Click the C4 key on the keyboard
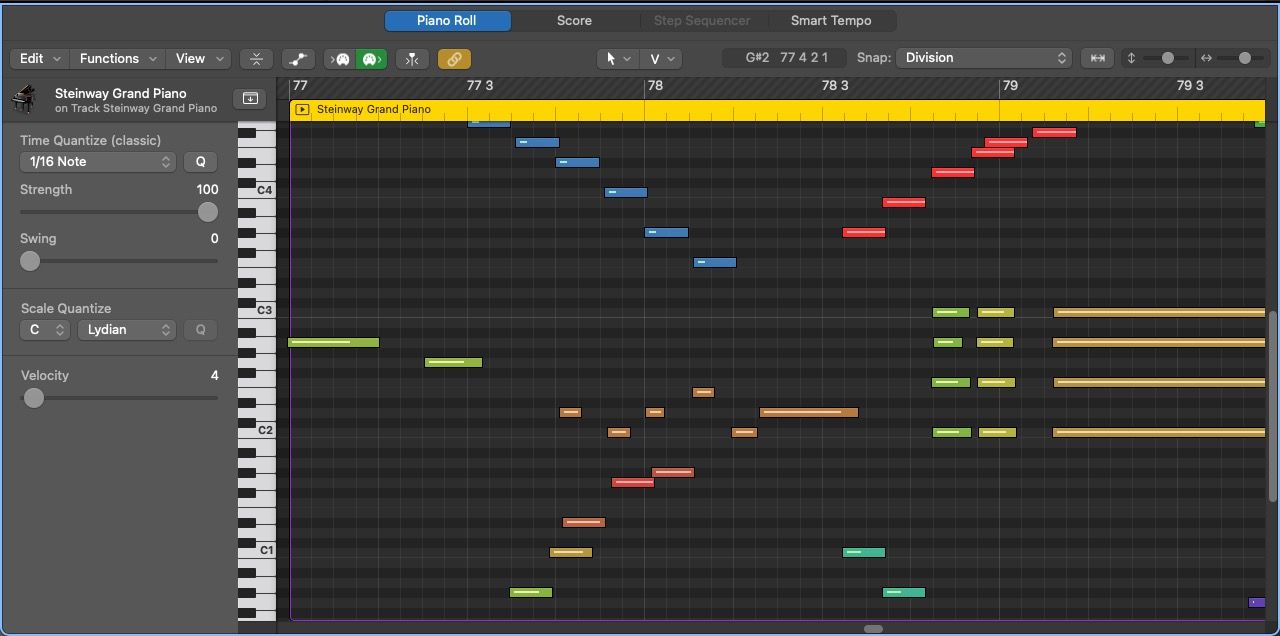 256,190
